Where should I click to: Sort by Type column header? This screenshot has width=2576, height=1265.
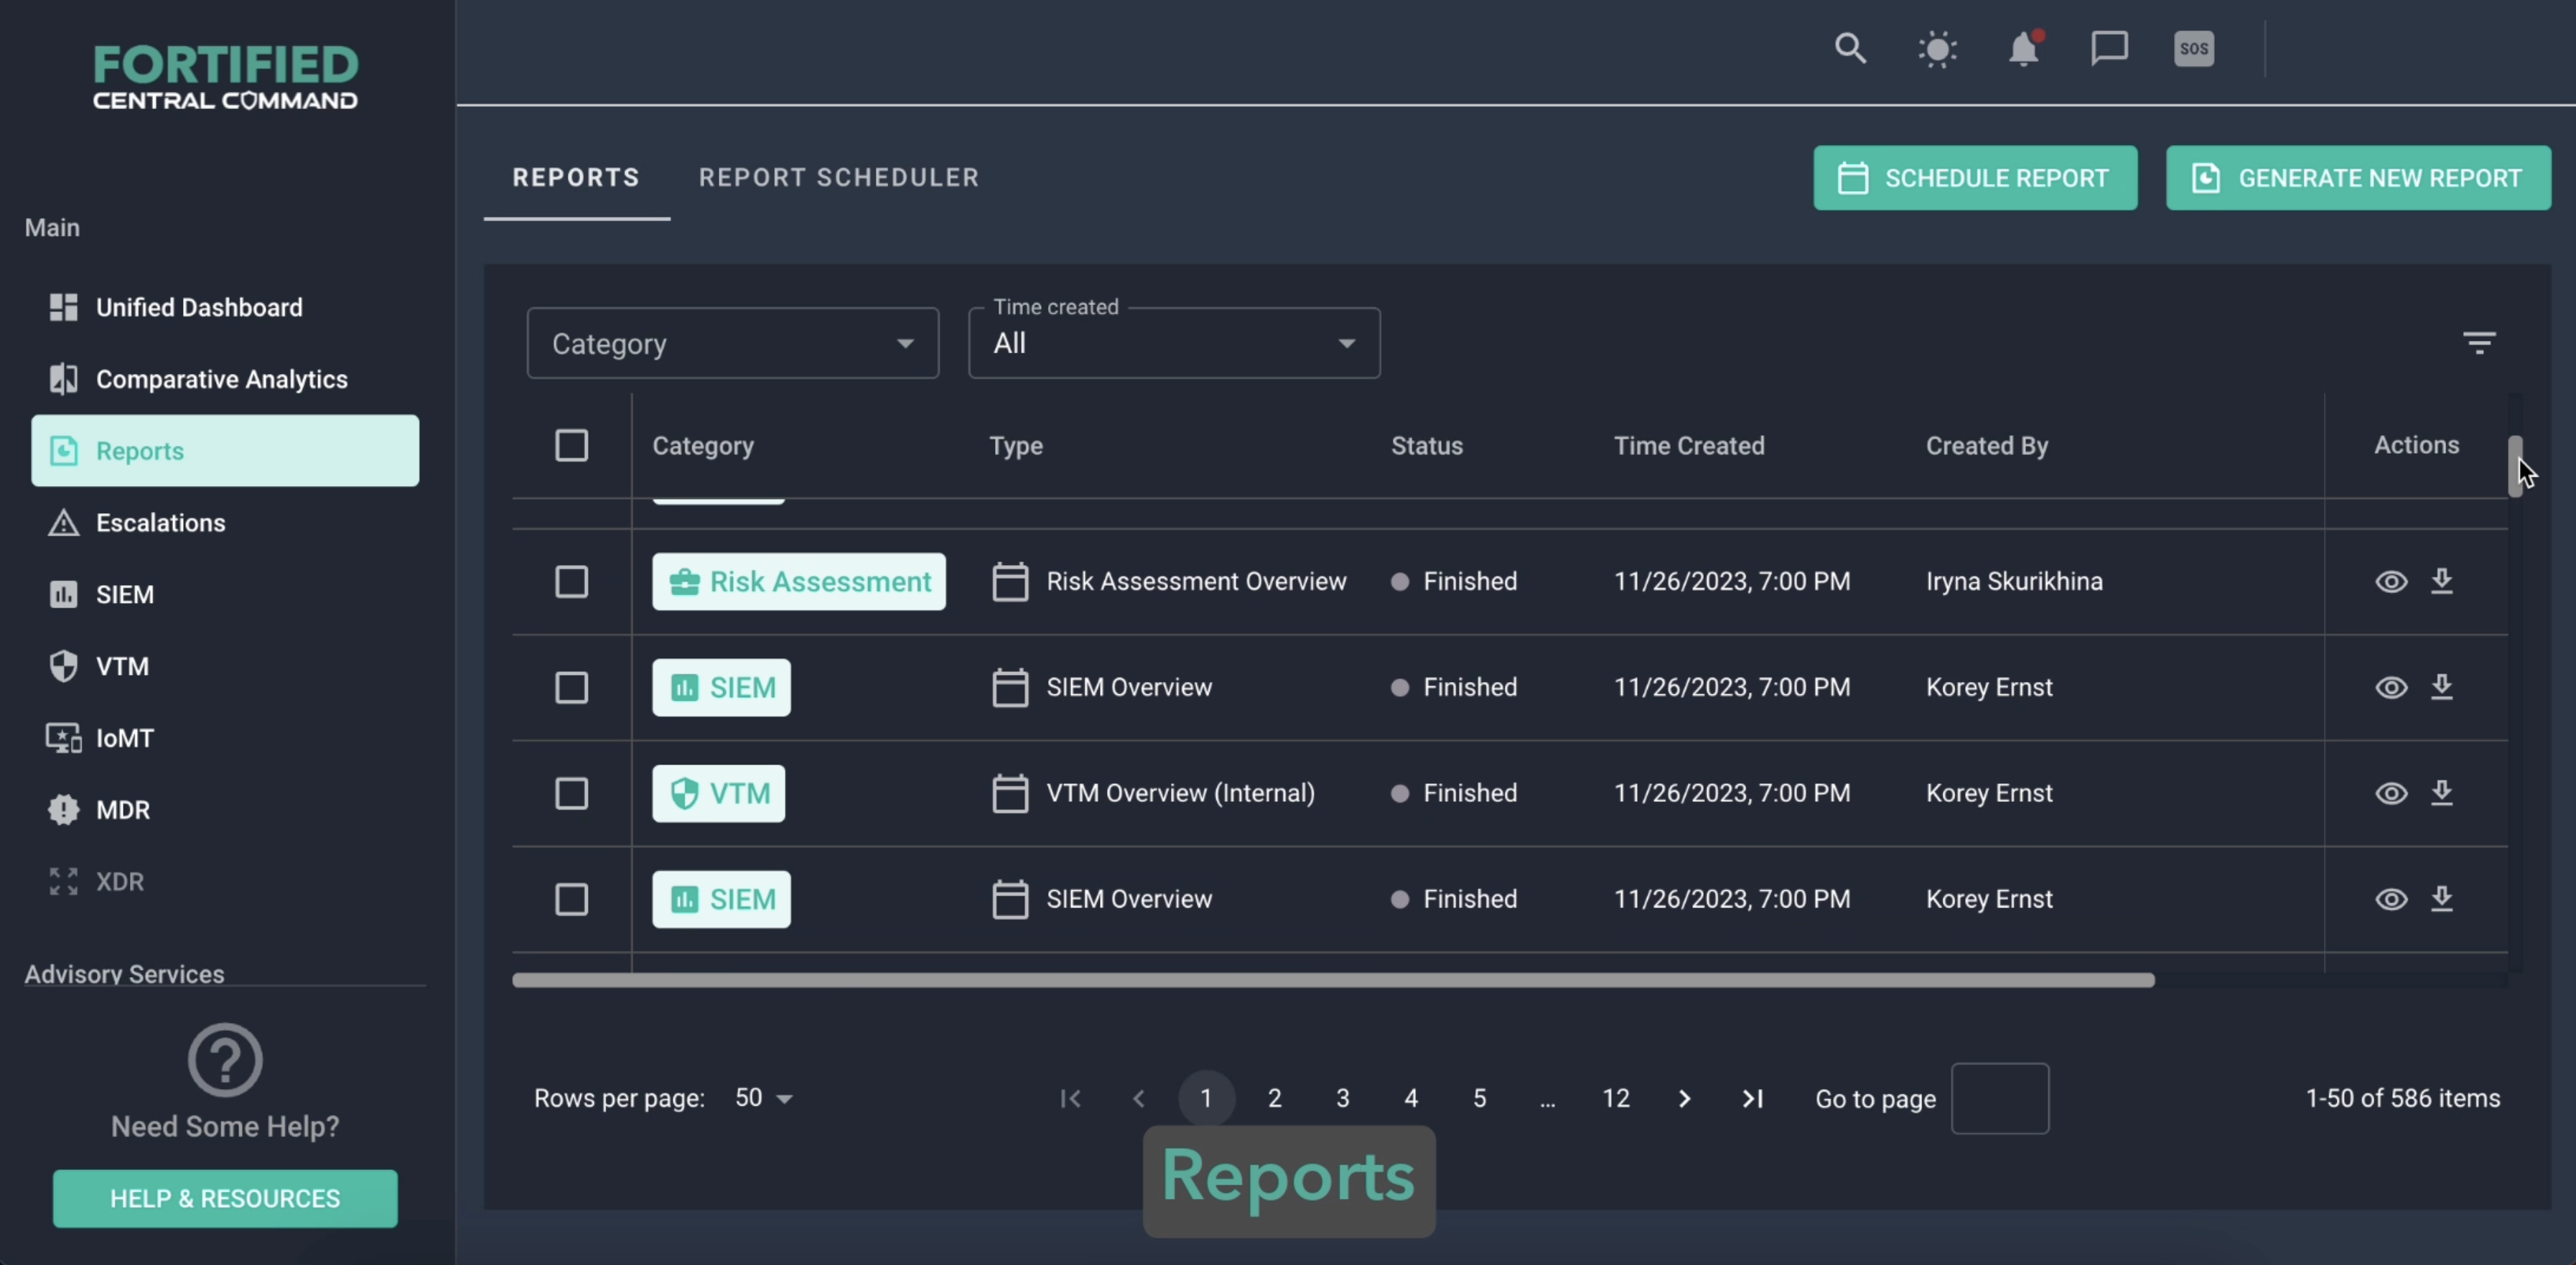1016,446
